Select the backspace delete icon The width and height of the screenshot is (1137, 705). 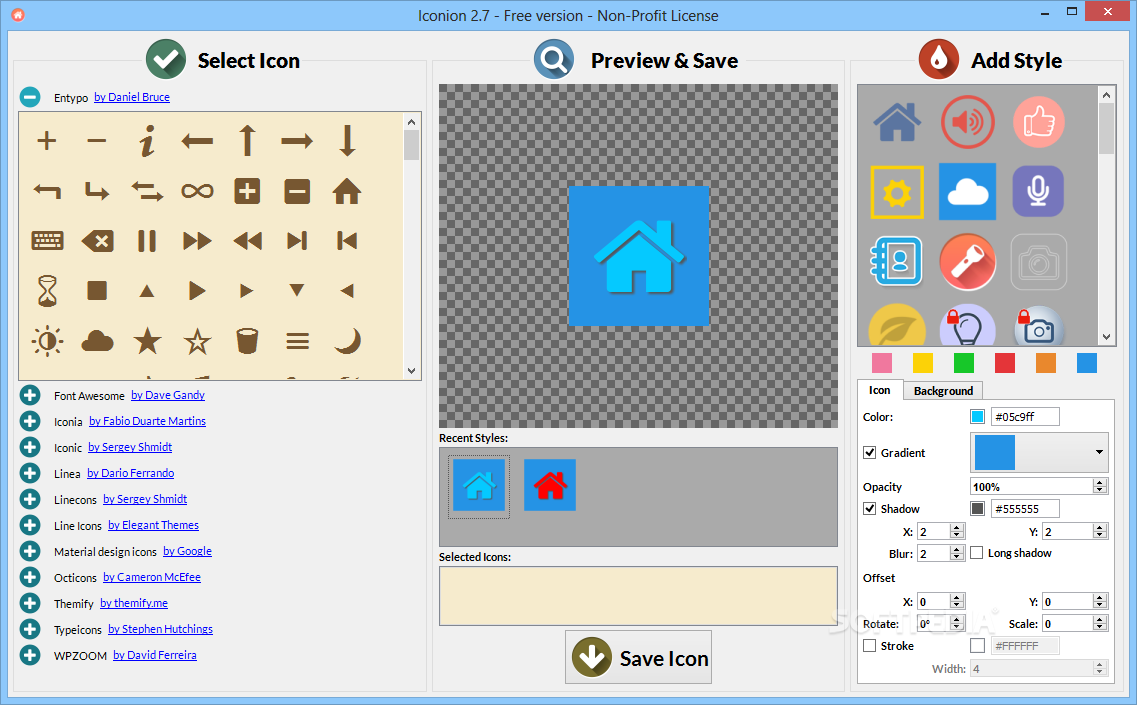pyautogui.click(x=97, y=241)
